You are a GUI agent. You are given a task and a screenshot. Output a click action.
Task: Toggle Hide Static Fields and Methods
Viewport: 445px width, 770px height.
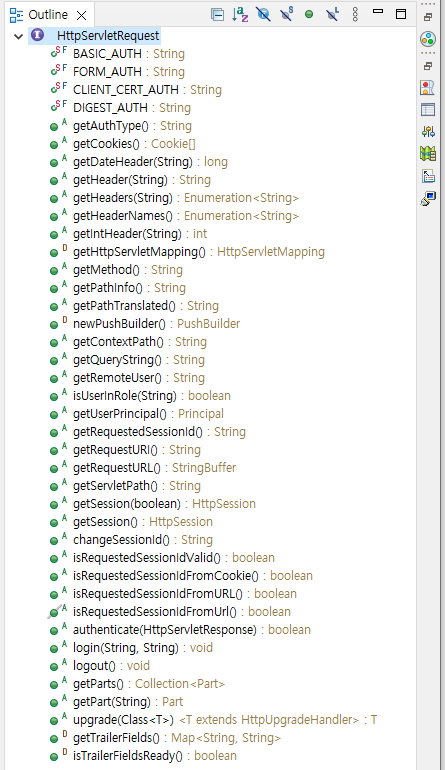pyautogui.click(x=286, y=14)
